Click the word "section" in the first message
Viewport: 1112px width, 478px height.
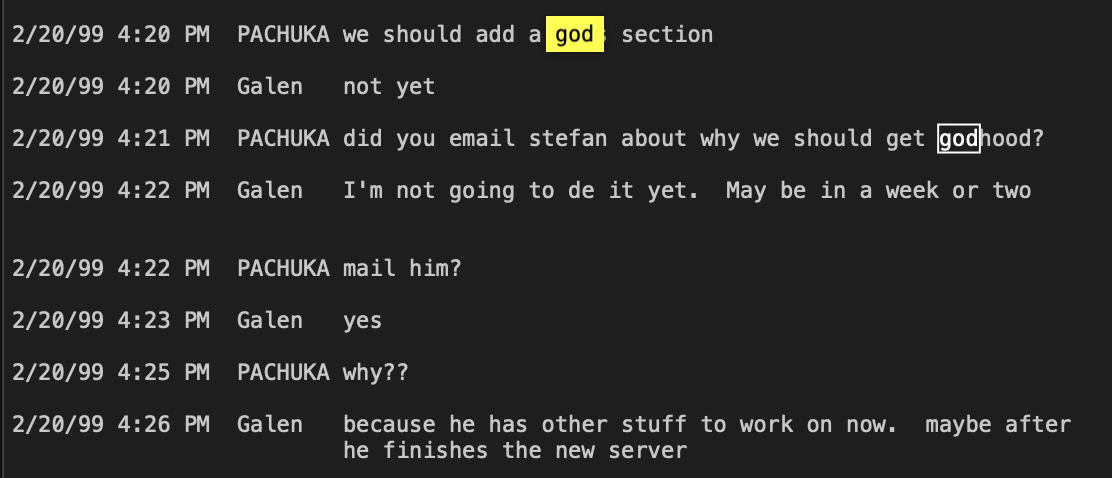pos(667,35)
